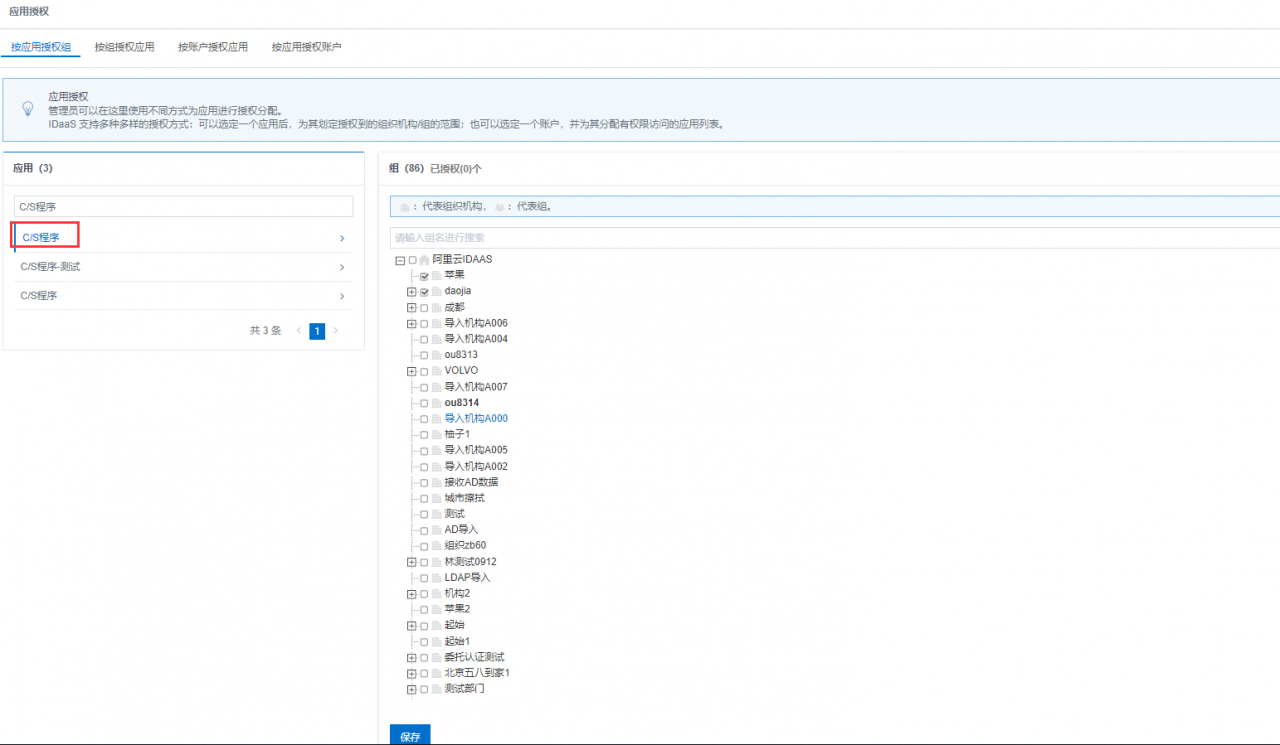
Task: Click the 已授权(0)个 header text
Action: [x=456, y=169]
